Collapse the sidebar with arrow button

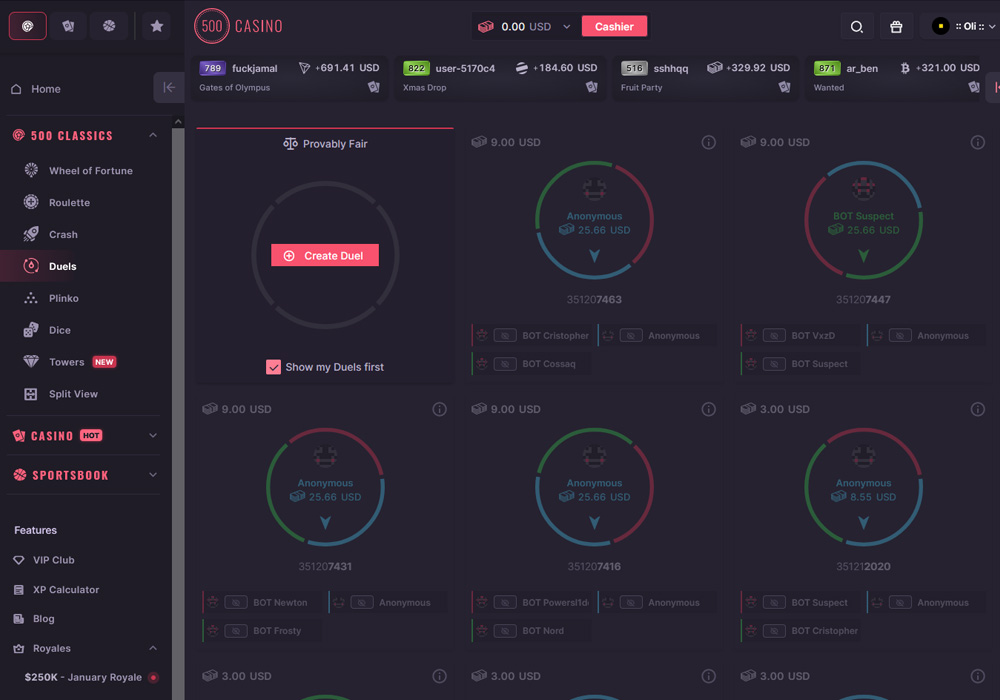[x=169, y=87]
